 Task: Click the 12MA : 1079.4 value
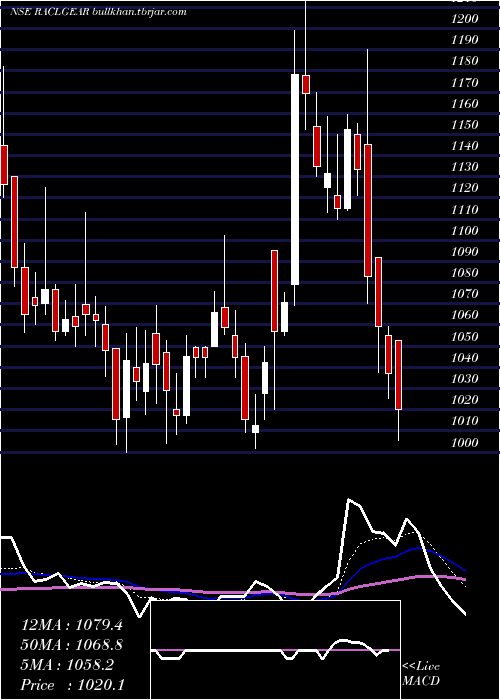pyautogui.click(x=72, y=625)
